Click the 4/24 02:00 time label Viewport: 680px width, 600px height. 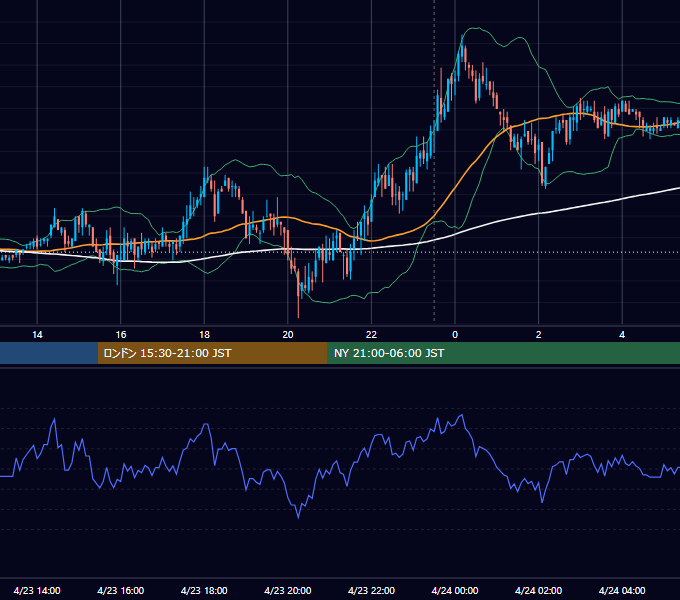pos(538,590)
